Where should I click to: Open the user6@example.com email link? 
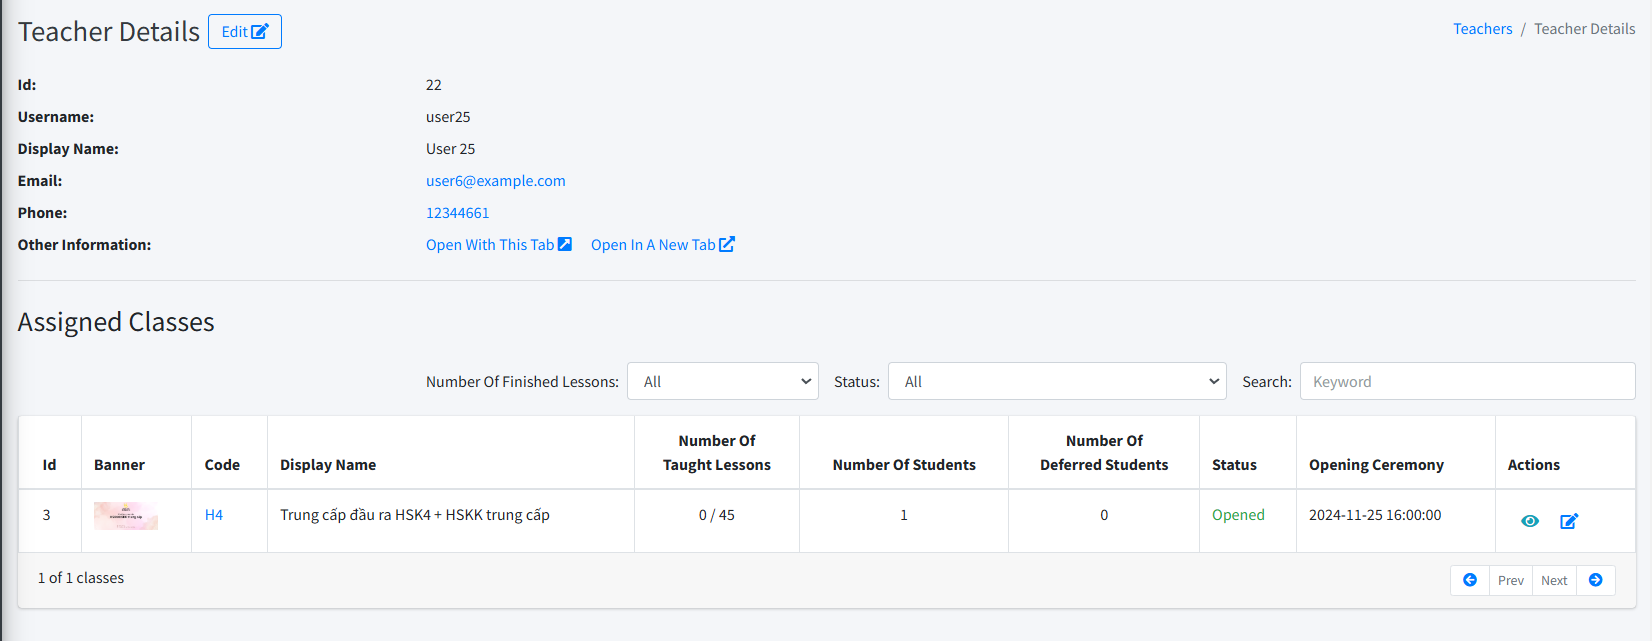pyautogui.click(x=495, y=181)
